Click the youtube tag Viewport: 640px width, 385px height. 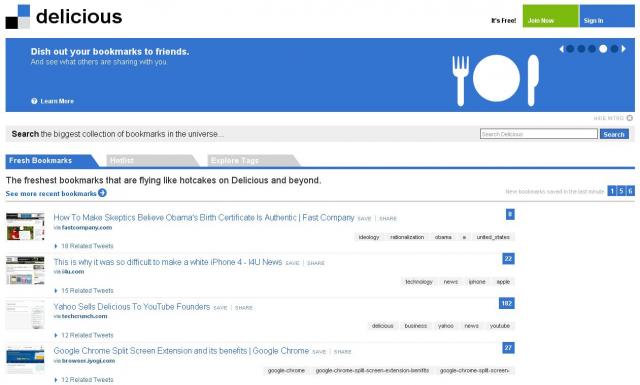coord(500,326)
